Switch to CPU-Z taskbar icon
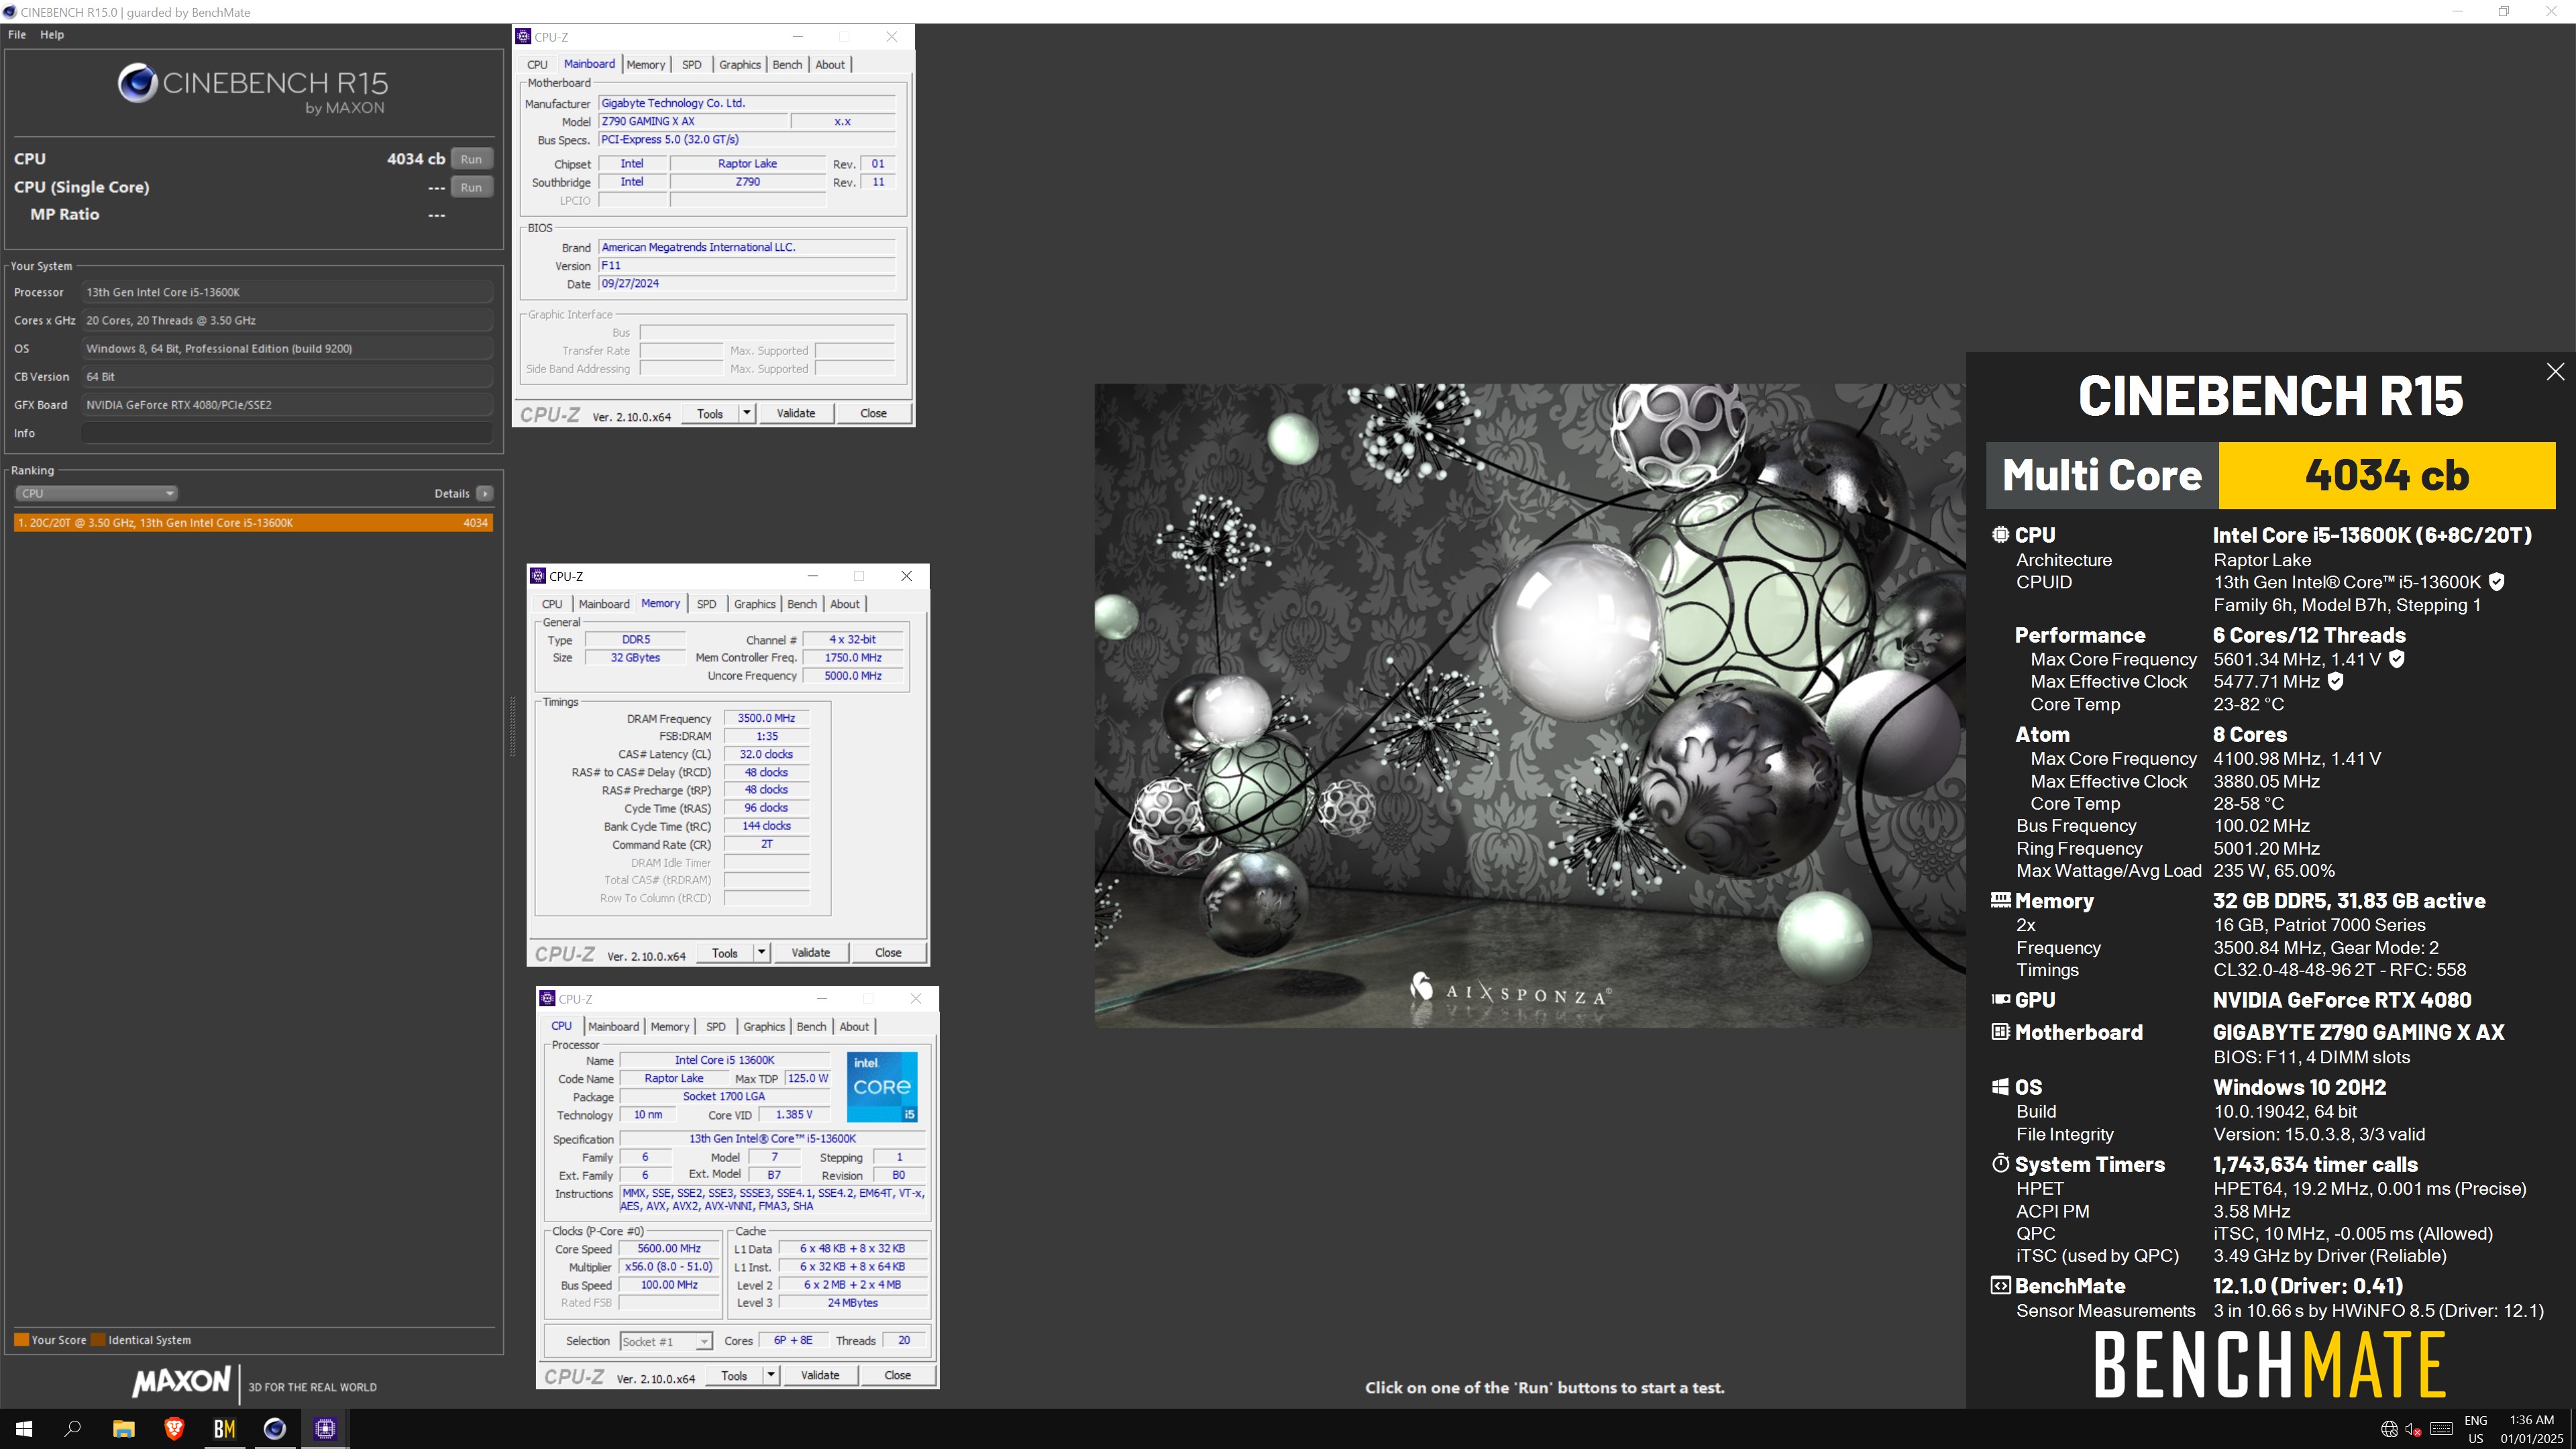 [325, 1429]
